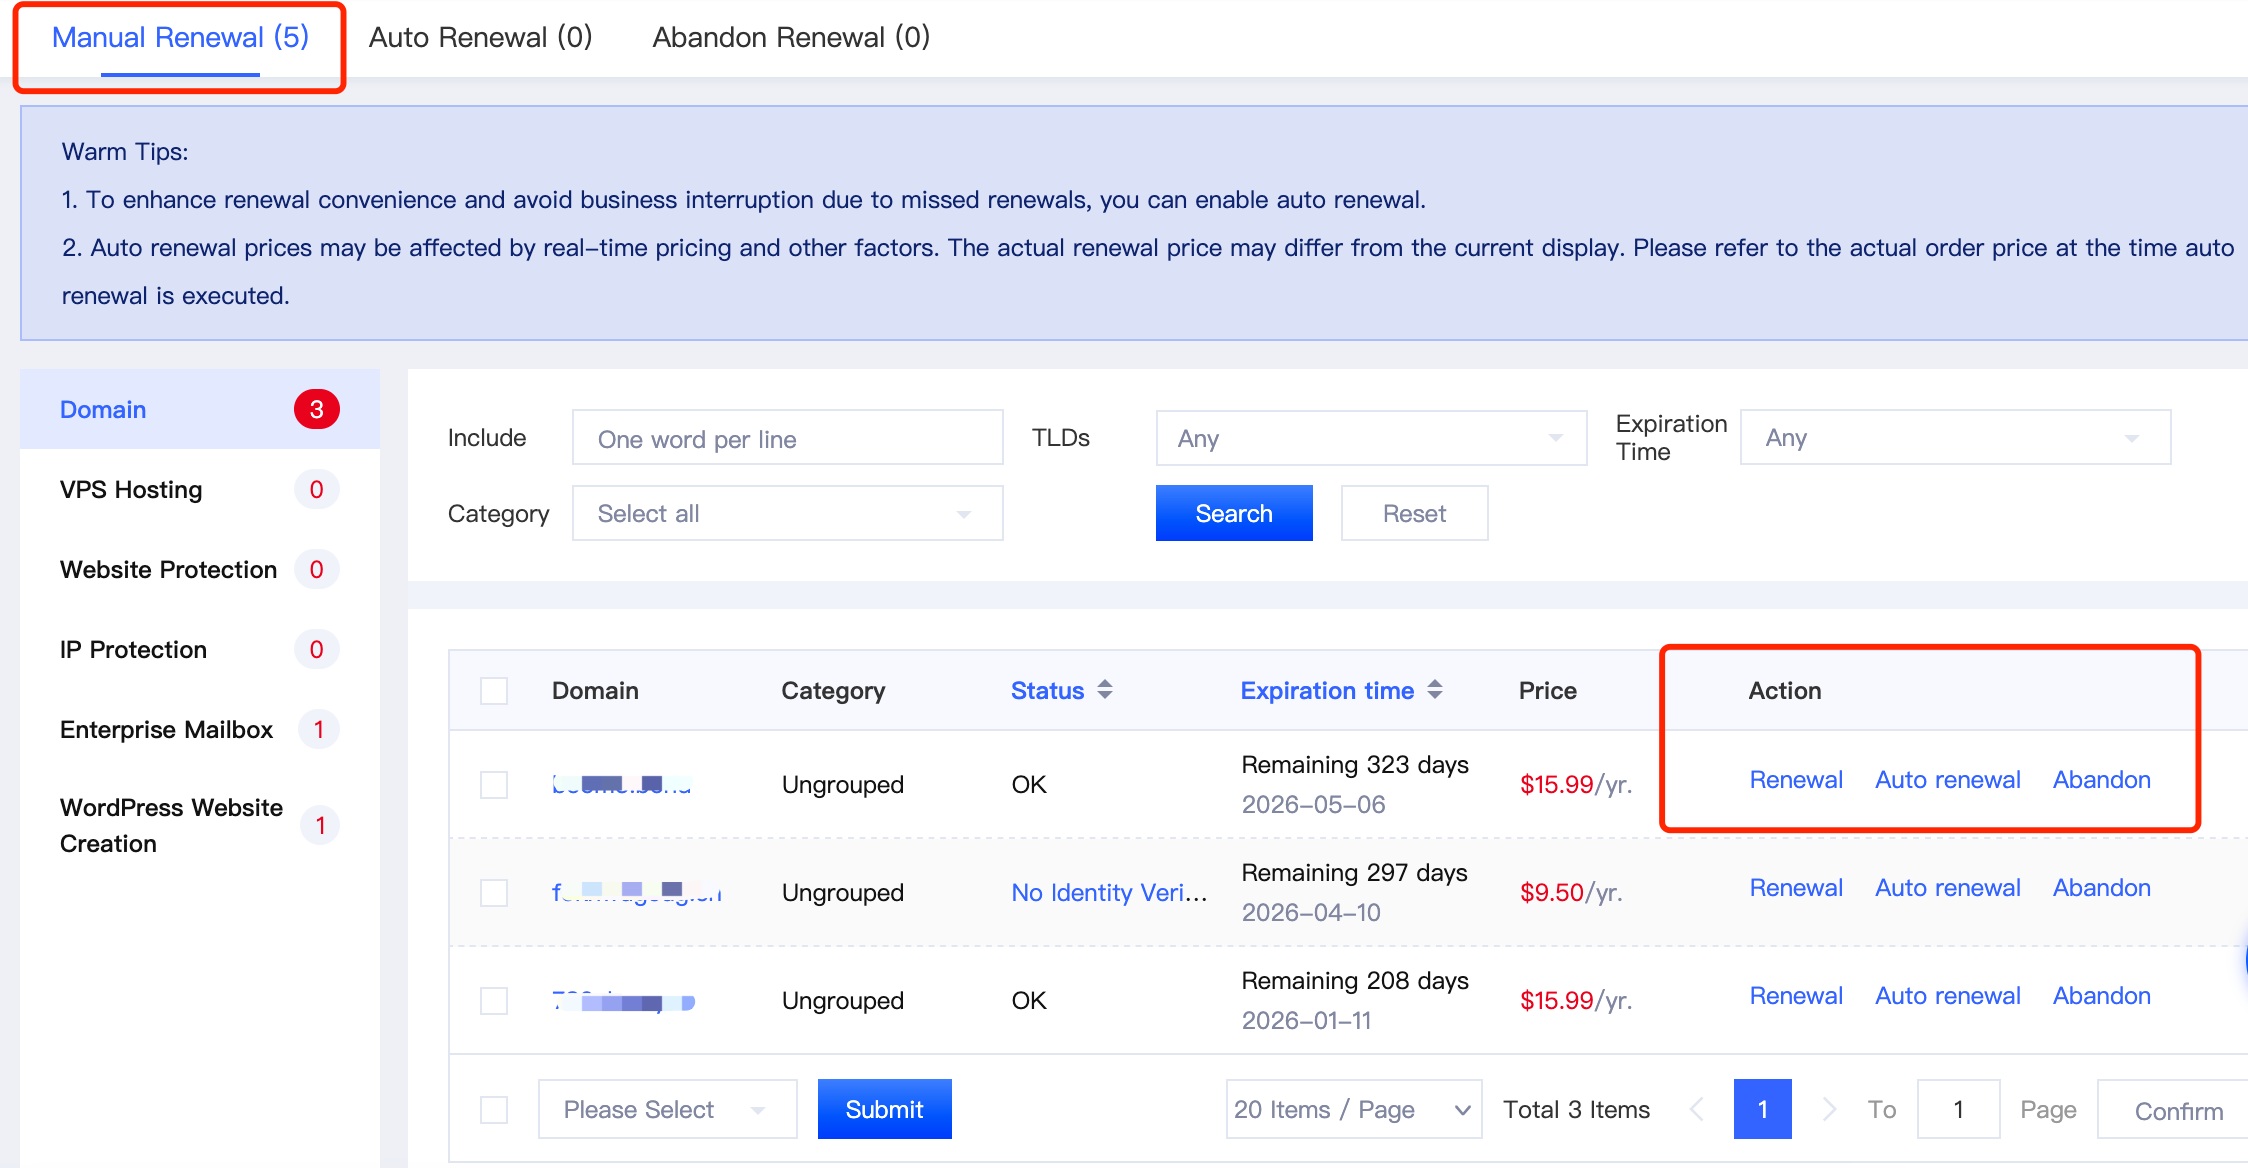
Task: Click Renewal for the 323 days row
Action: tap(1796, 780)
